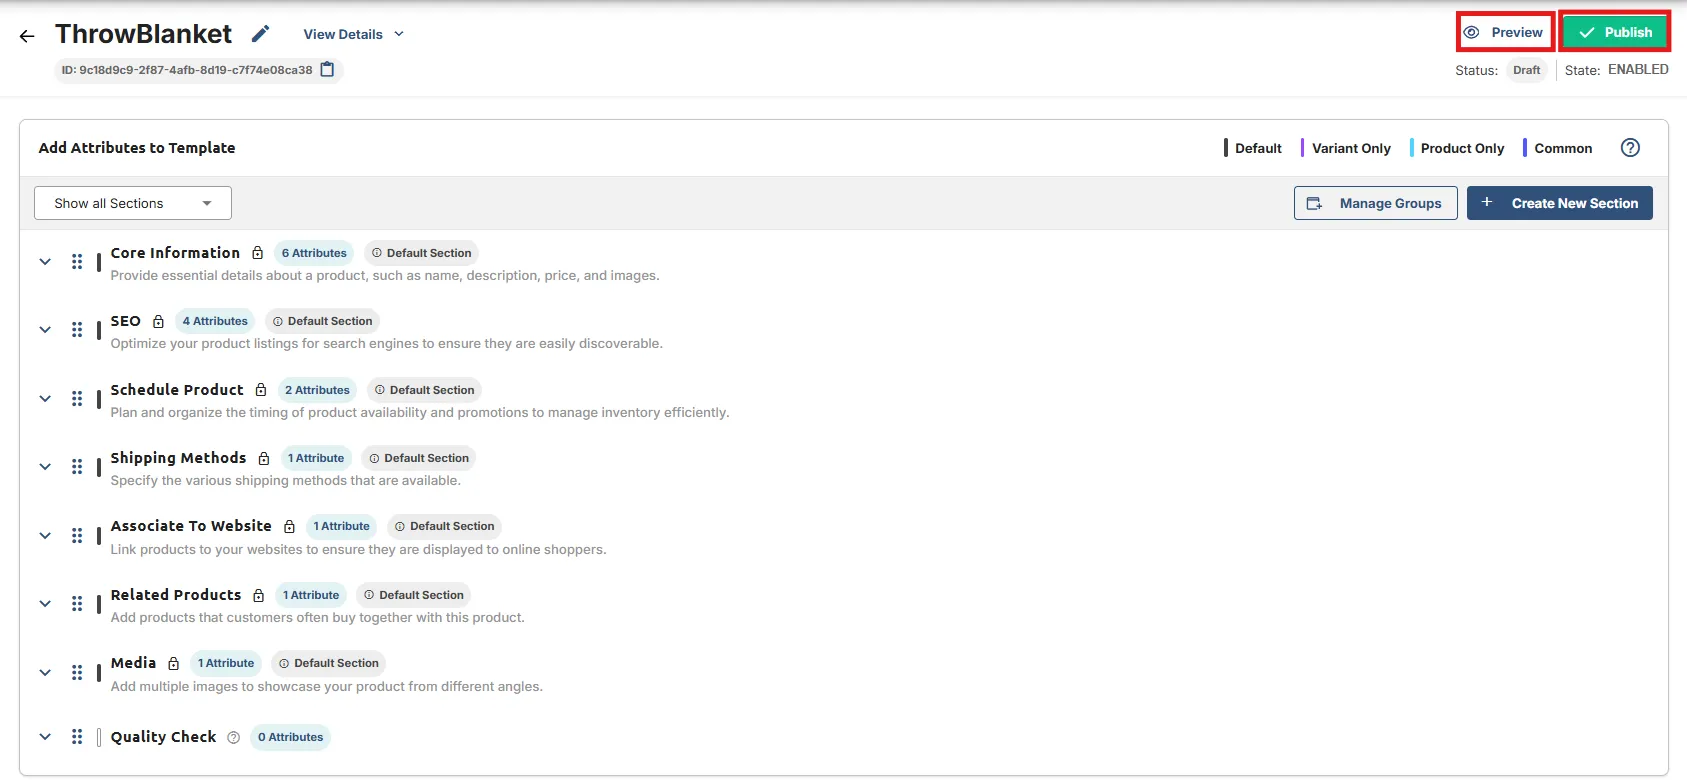Expand the Associate To Website section
This screenshot has width=1687, height=782.
pos(45,536)
